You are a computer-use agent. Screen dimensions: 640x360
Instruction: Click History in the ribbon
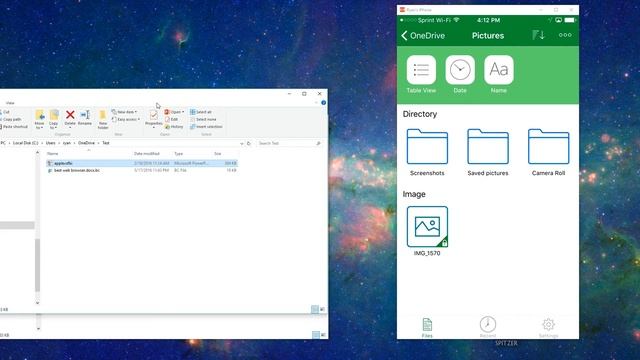(x=174, y=127)
